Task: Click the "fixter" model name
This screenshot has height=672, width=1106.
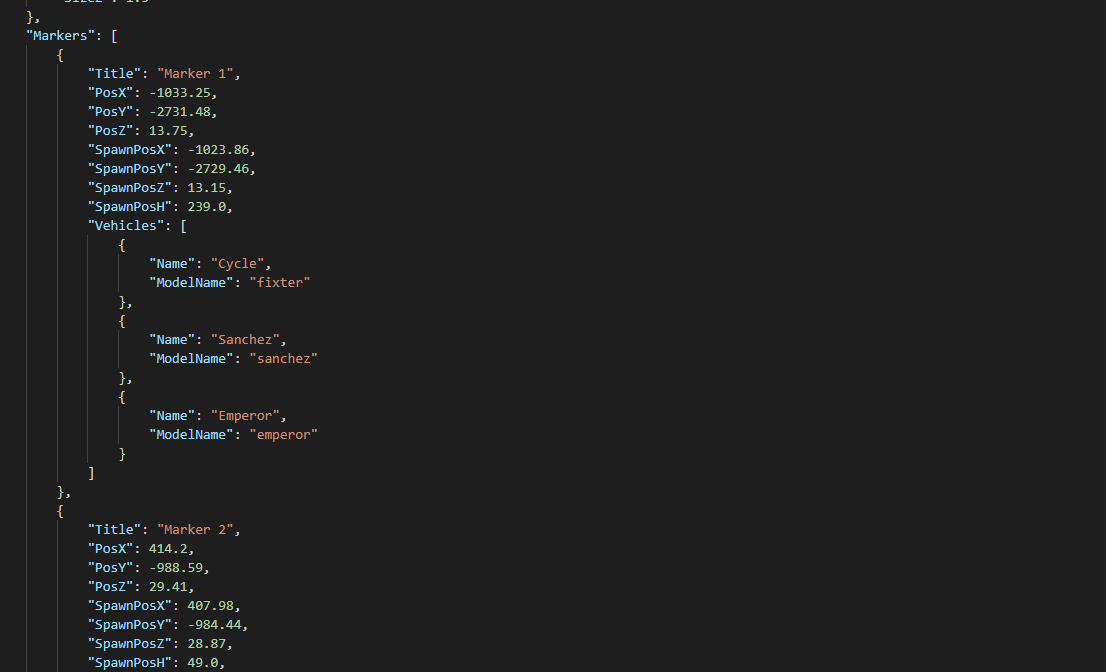Action: coord(279,282)
